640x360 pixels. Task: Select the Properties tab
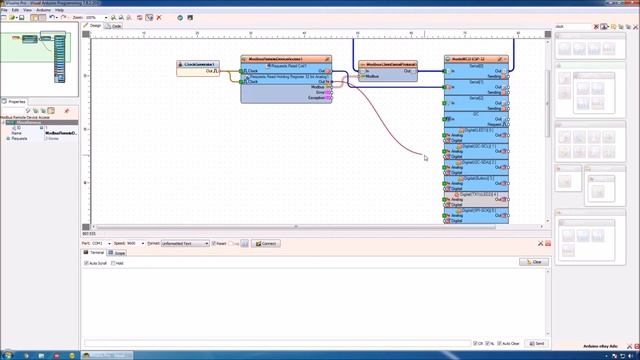tap(14, 102)
